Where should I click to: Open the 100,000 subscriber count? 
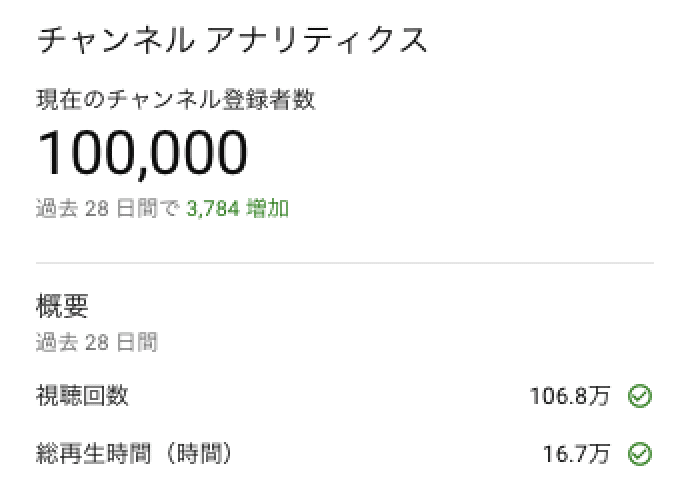coord(142,153)
